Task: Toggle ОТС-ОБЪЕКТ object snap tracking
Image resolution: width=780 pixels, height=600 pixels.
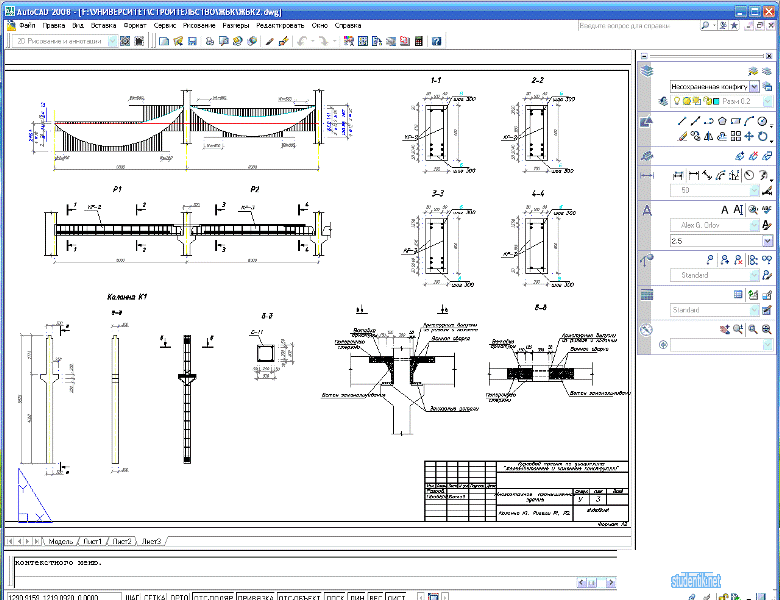Action: pyautogui.click(x=299, y=597)
